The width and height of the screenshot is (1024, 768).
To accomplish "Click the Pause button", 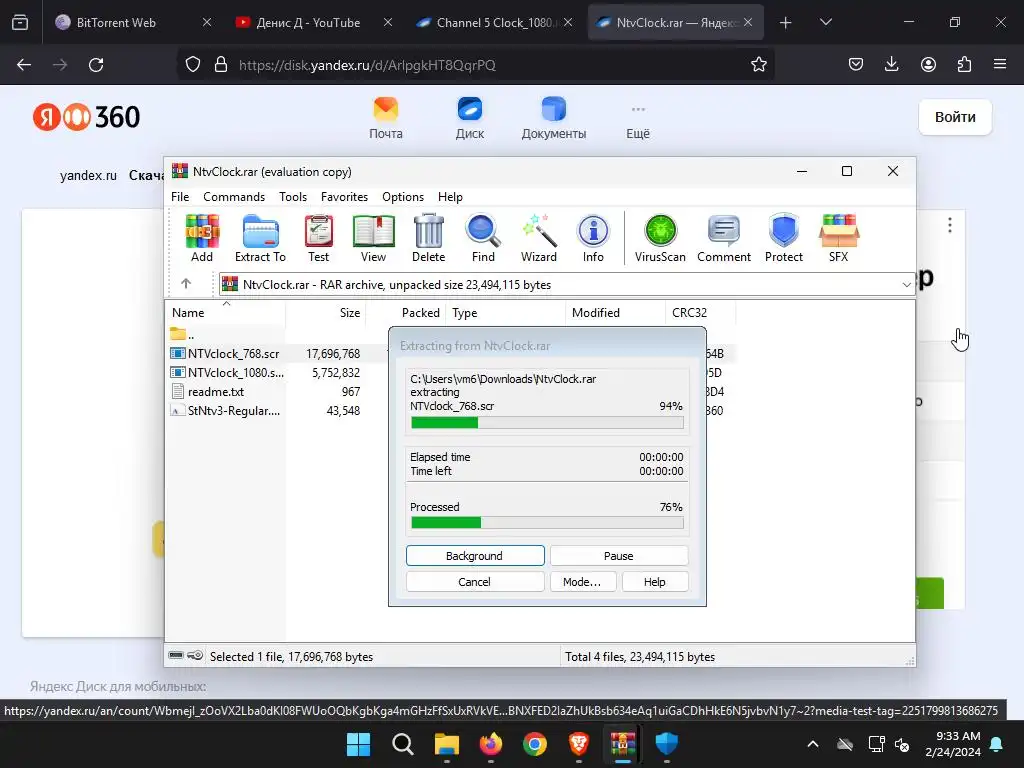I will click(x=618, y=556).
